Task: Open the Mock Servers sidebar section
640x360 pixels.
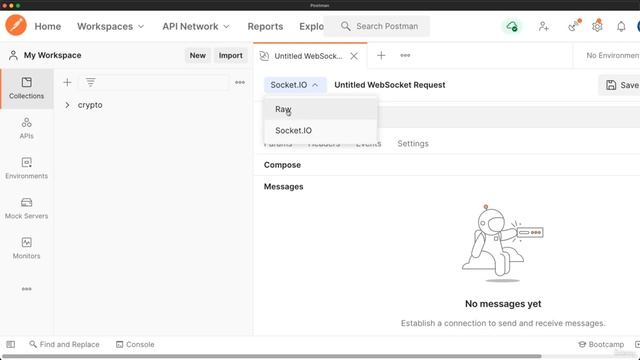Action: tap(27, 208)
